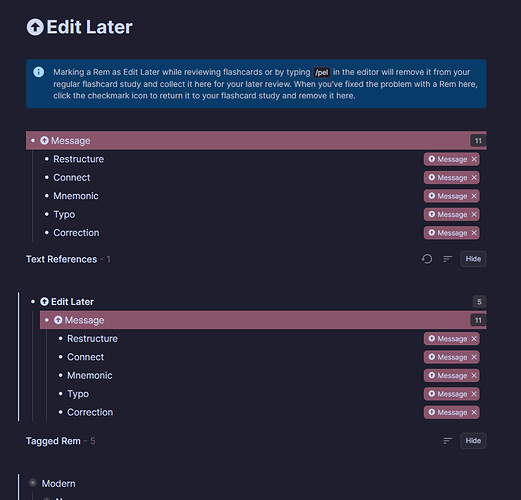Toggle the Modern bullet in Tagged Rem
Image resolution: width=521 pixels, height=500 pixels.
(33, 483)
